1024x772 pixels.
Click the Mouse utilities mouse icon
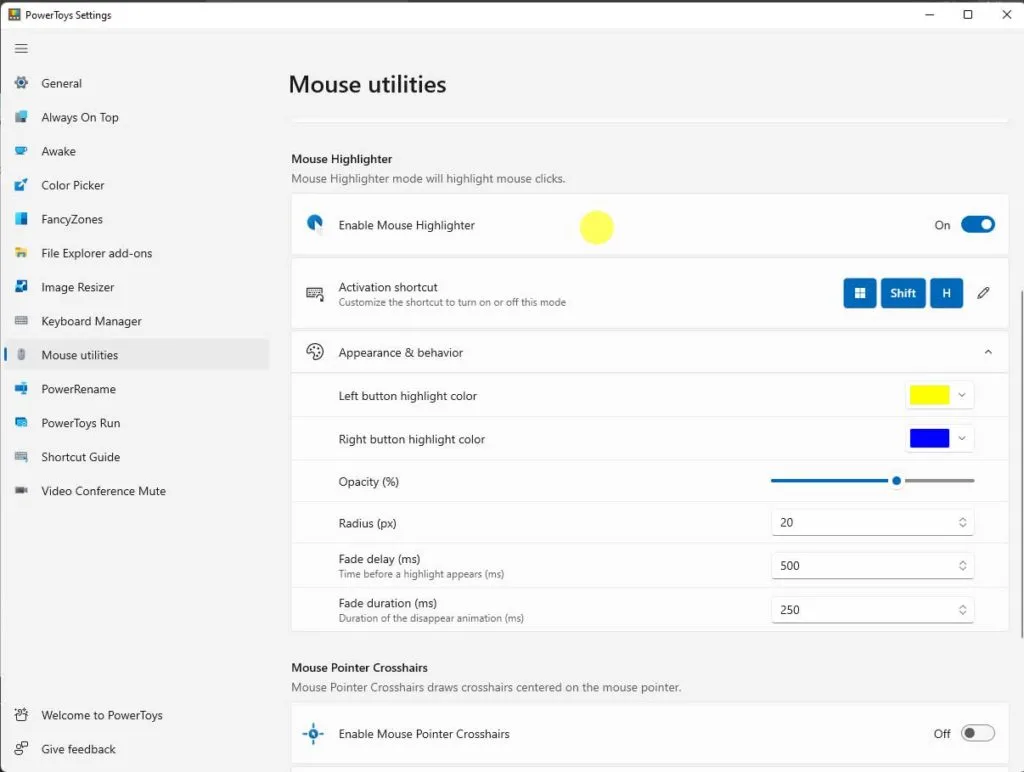coord(21,355)
